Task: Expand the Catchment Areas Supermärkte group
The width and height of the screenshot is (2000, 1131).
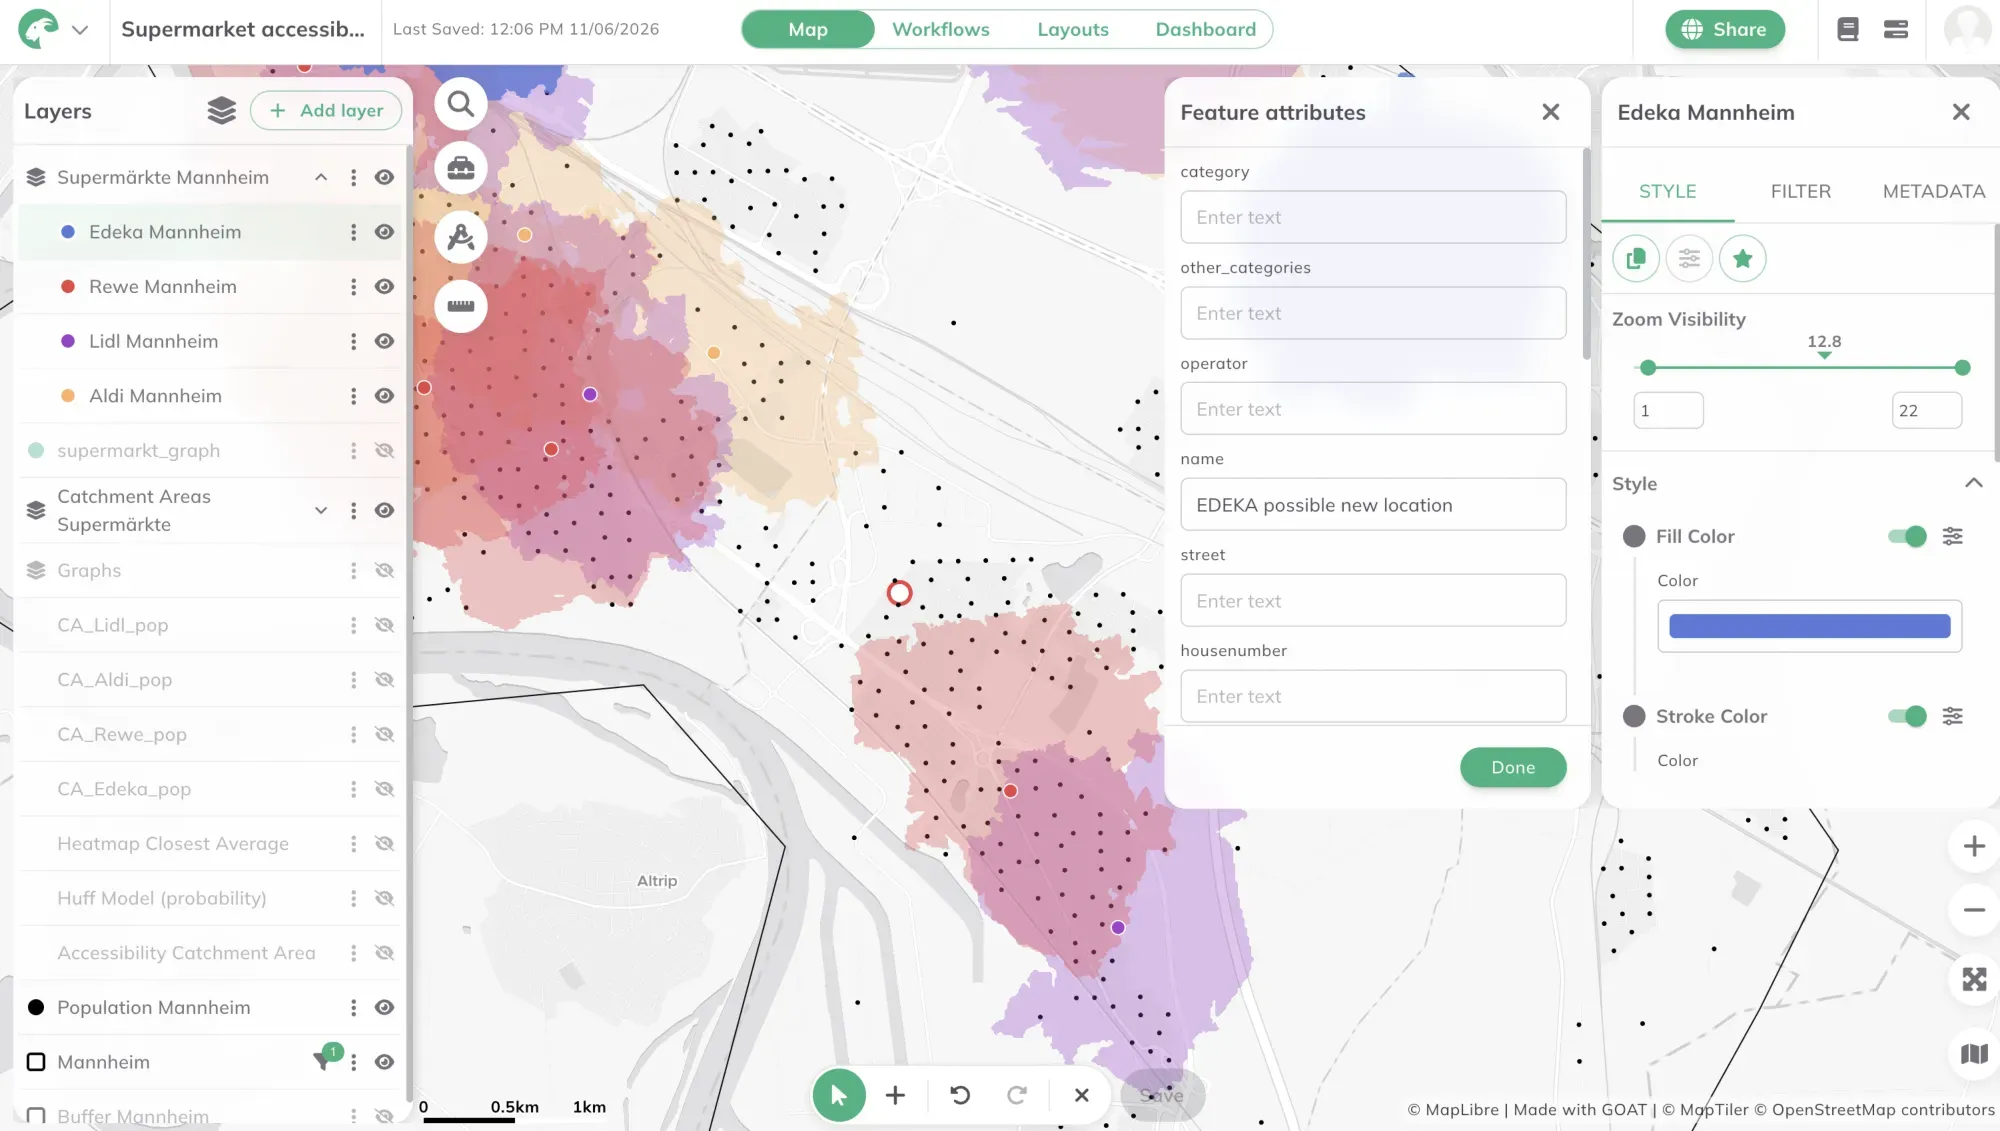Action: tap(321, 511)
